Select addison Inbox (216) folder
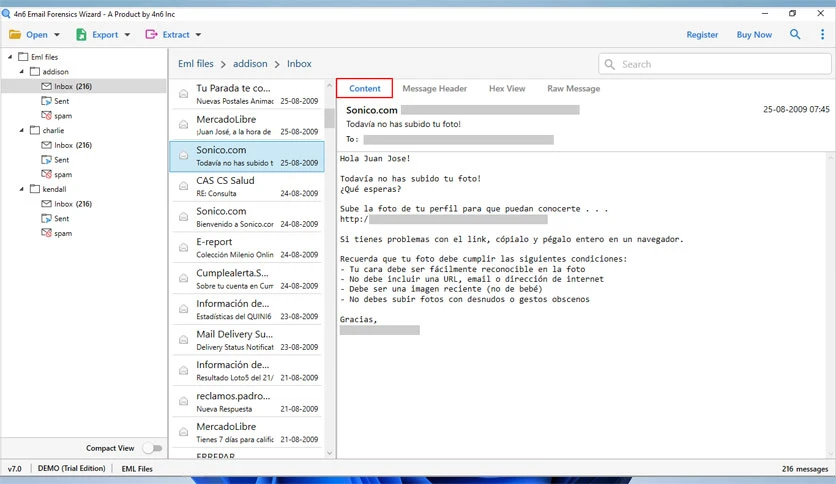 click(73, 86)
